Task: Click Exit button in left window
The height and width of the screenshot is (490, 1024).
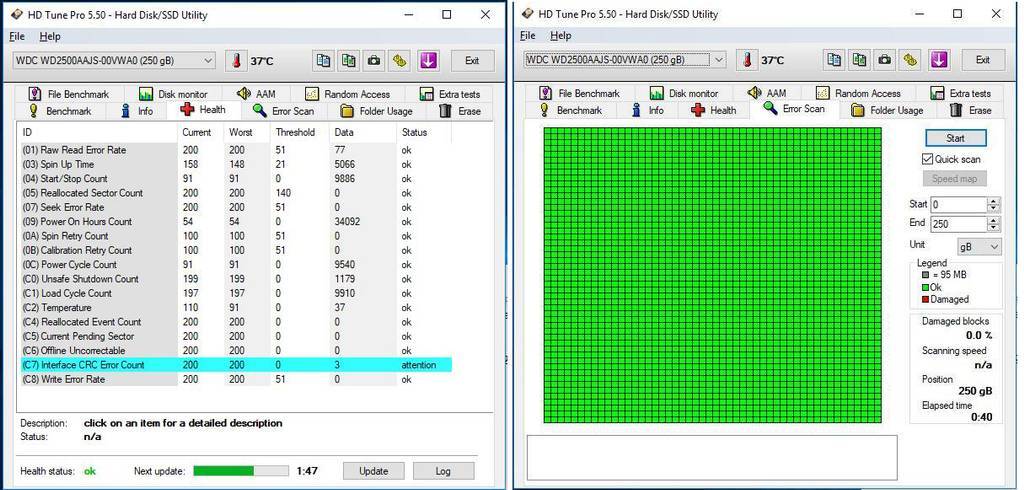Action: (472, 61)
